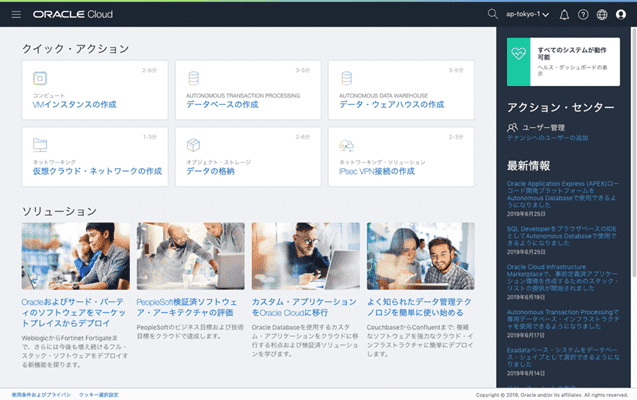The image size is (637, 400).
Task: Open the help question mark icon
Action: coord(583,15)
